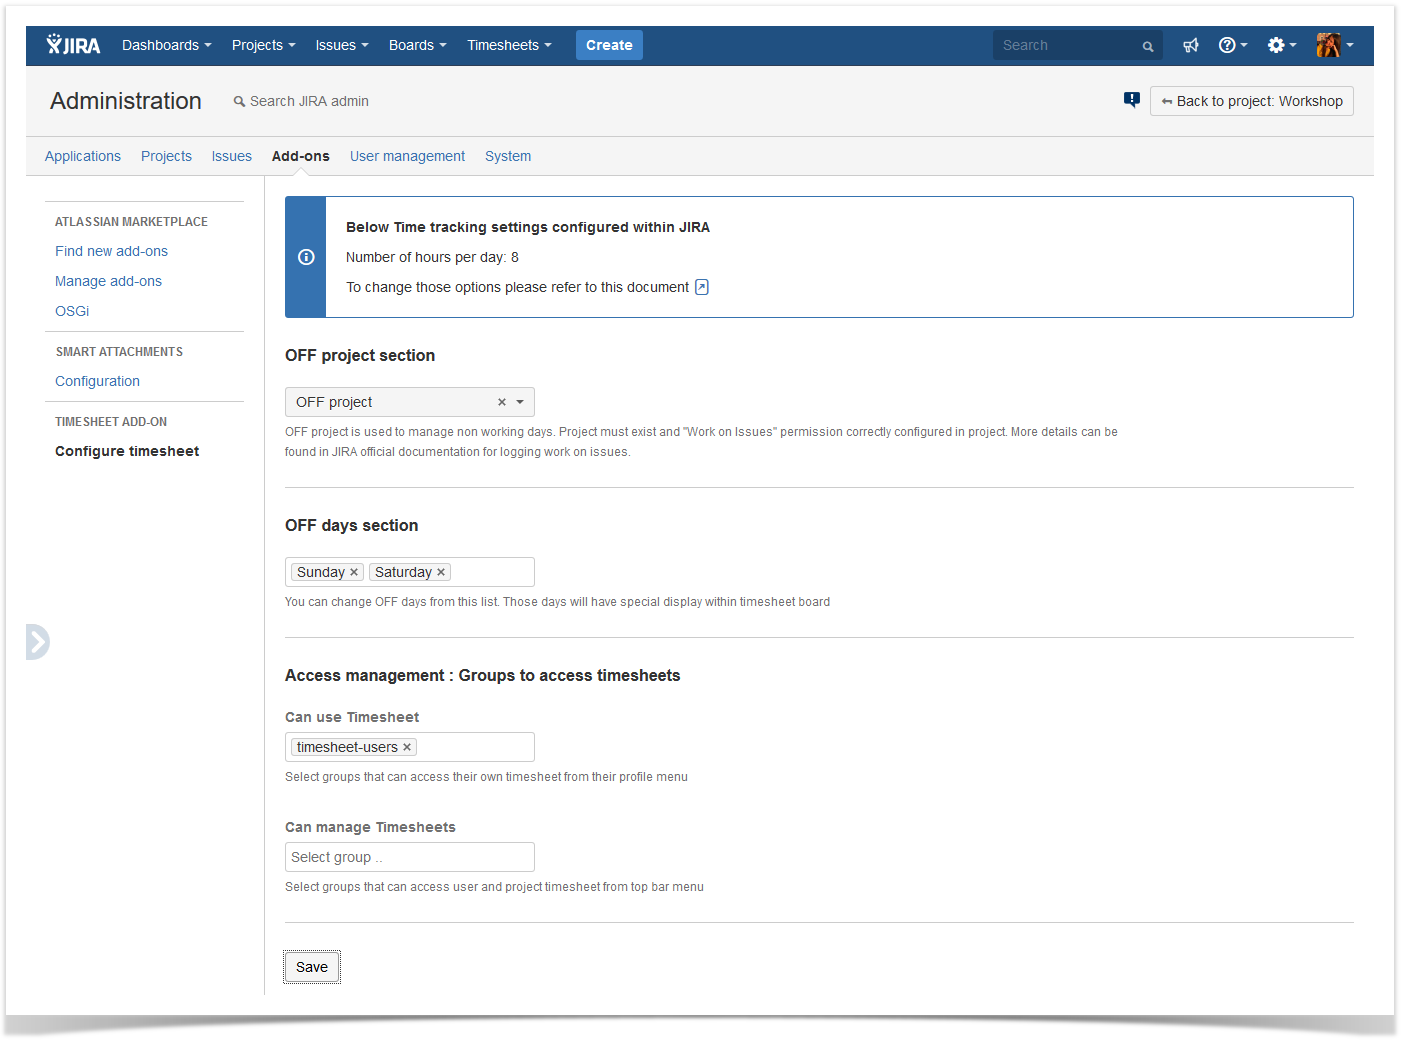Click the feedback speech bubble icon

[1131, 99]
